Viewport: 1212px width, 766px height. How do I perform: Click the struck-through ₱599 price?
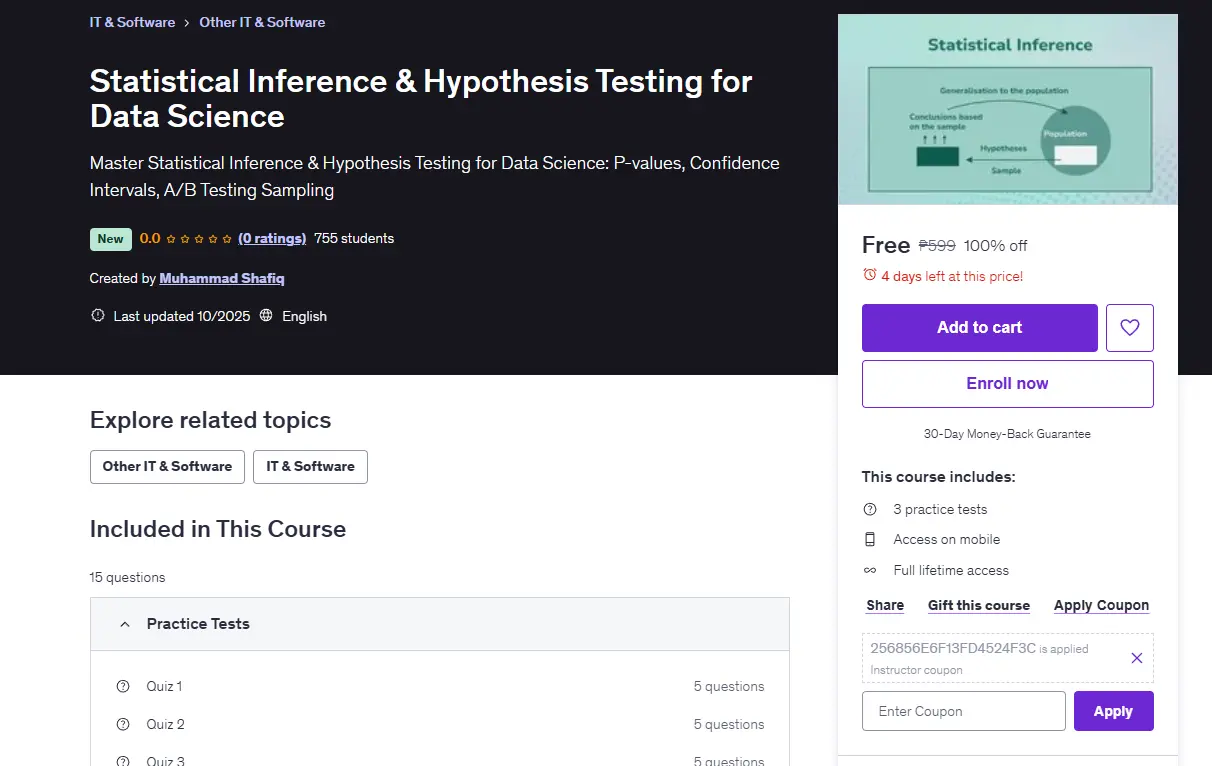[x=937, y=245]
